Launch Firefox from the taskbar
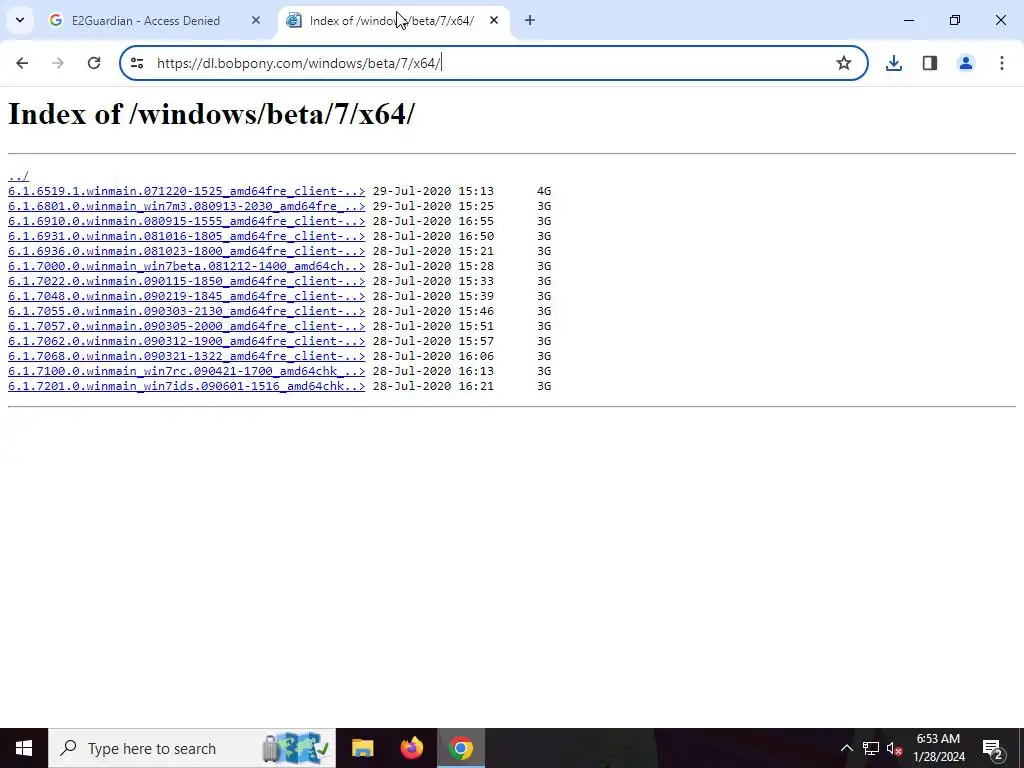Image resolution: width=1024 pixels, height=768 pixels. [411, 748]
